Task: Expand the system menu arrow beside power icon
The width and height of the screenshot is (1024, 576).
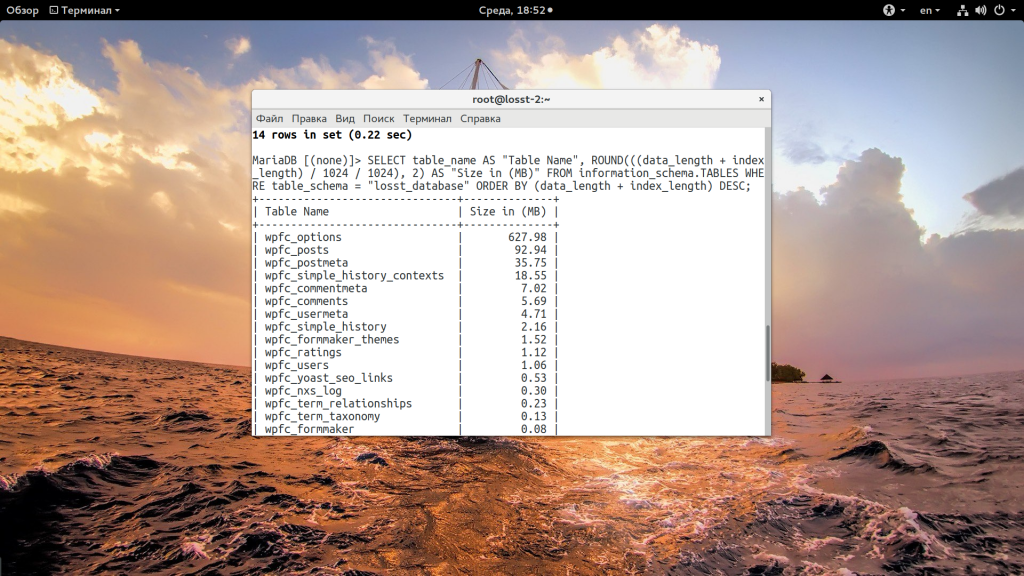Action: (1013, 10)
